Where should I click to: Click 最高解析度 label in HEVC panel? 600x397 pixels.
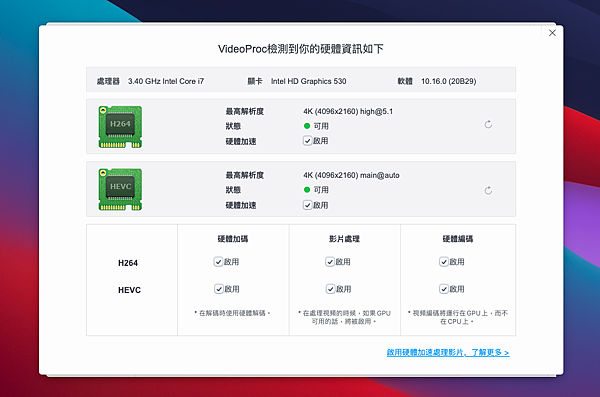click(245, 175)
